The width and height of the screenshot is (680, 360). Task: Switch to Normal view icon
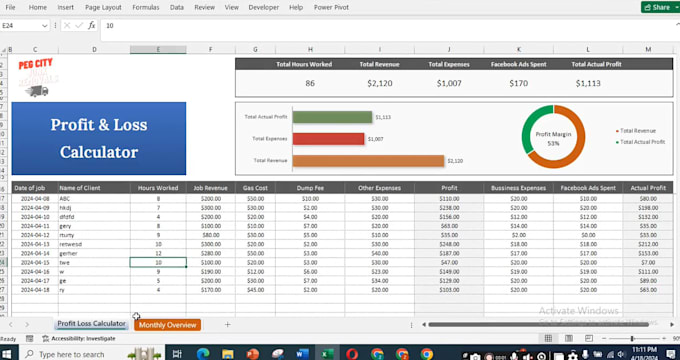pos(548,338)
